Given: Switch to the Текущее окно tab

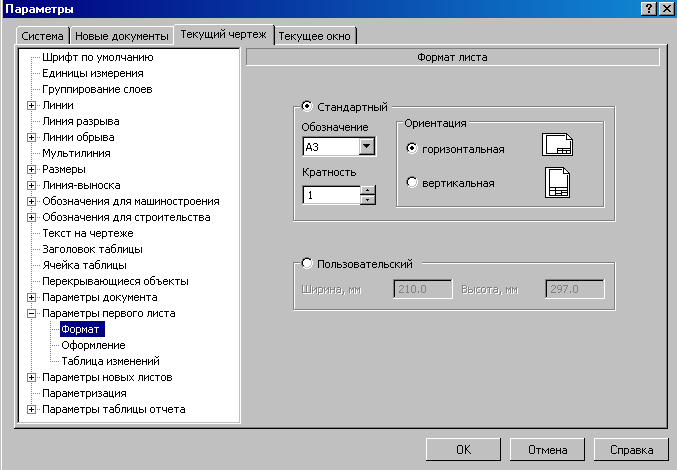Looking at the screenshot, I should click(314, 36).
